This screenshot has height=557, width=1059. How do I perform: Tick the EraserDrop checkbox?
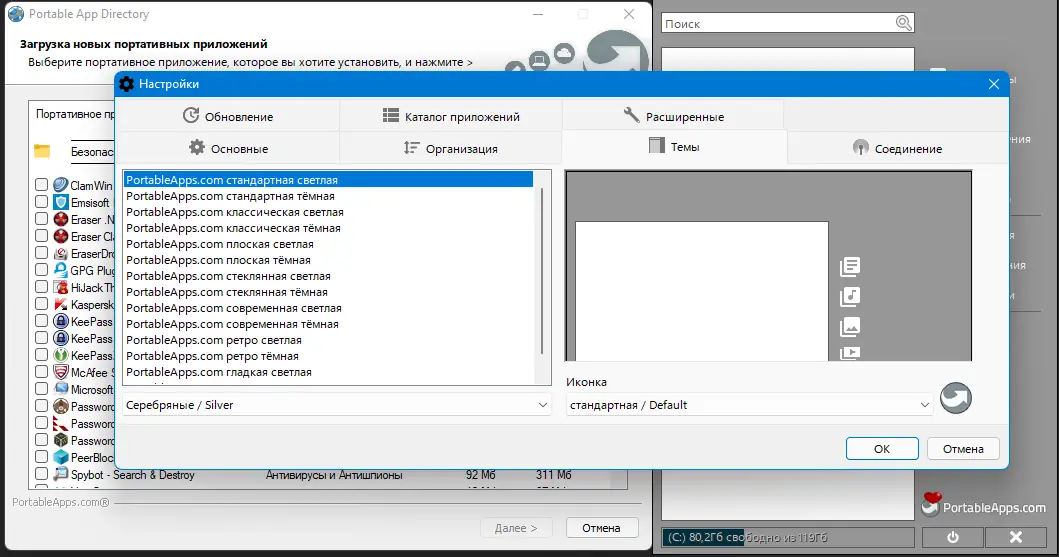[41, 253]
